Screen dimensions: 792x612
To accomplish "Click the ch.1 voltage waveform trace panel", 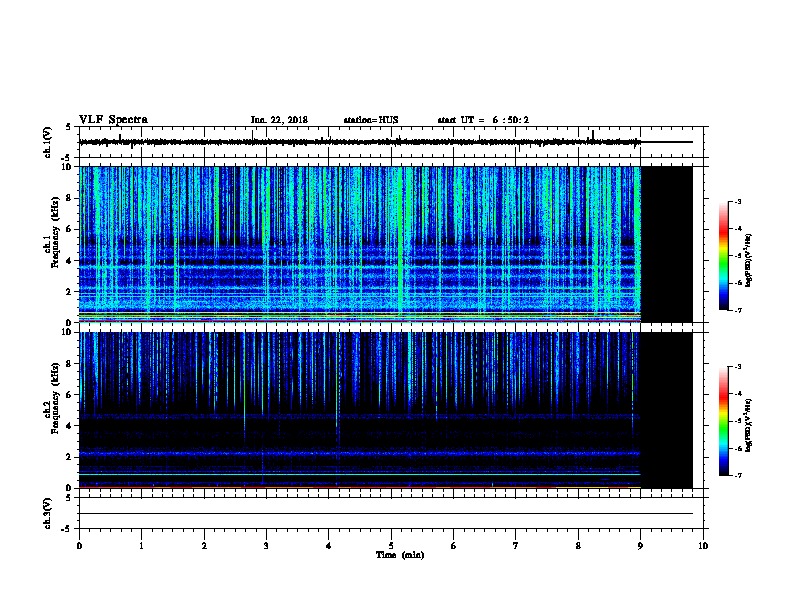I will click(x=391, y=142).
